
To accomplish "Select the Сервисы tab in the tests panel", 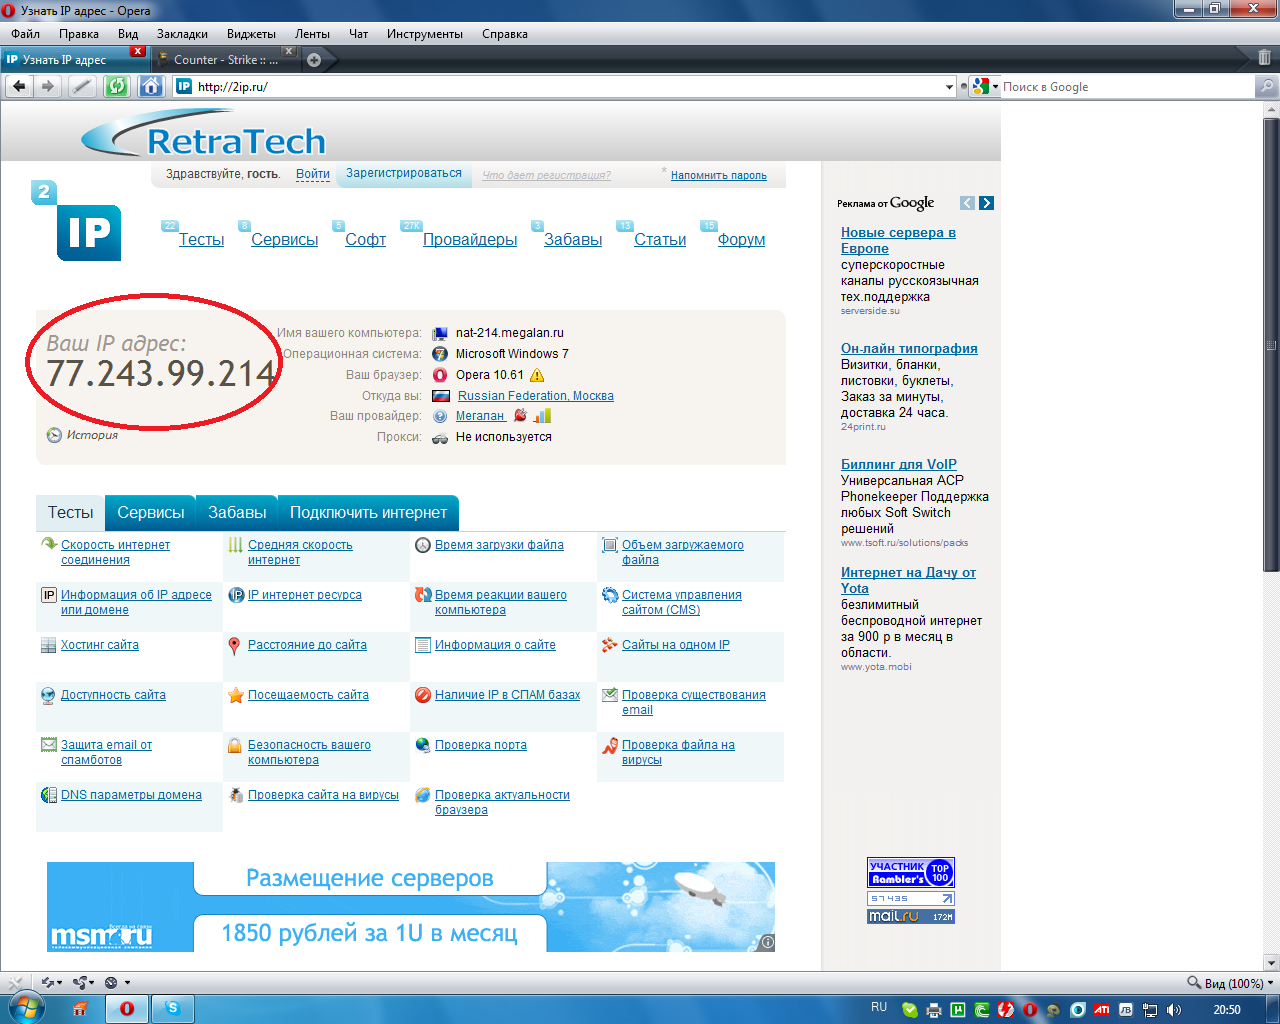I will click(x=151, y=513).
